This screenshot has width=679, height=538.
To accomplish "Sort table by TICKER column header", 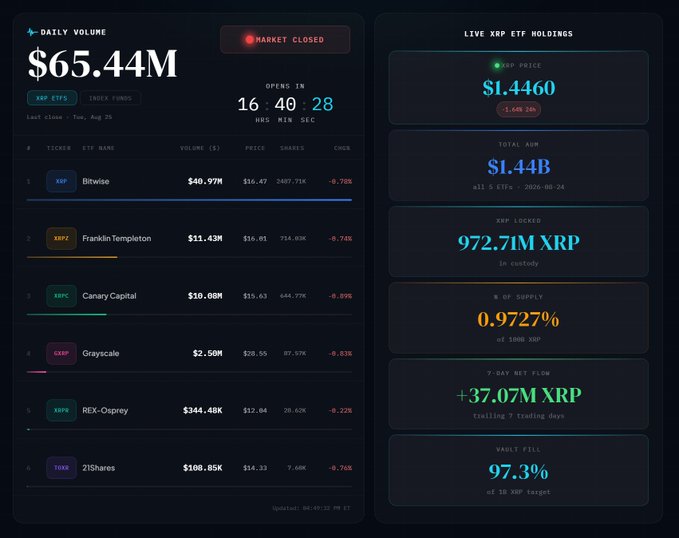I will point(58,148).
